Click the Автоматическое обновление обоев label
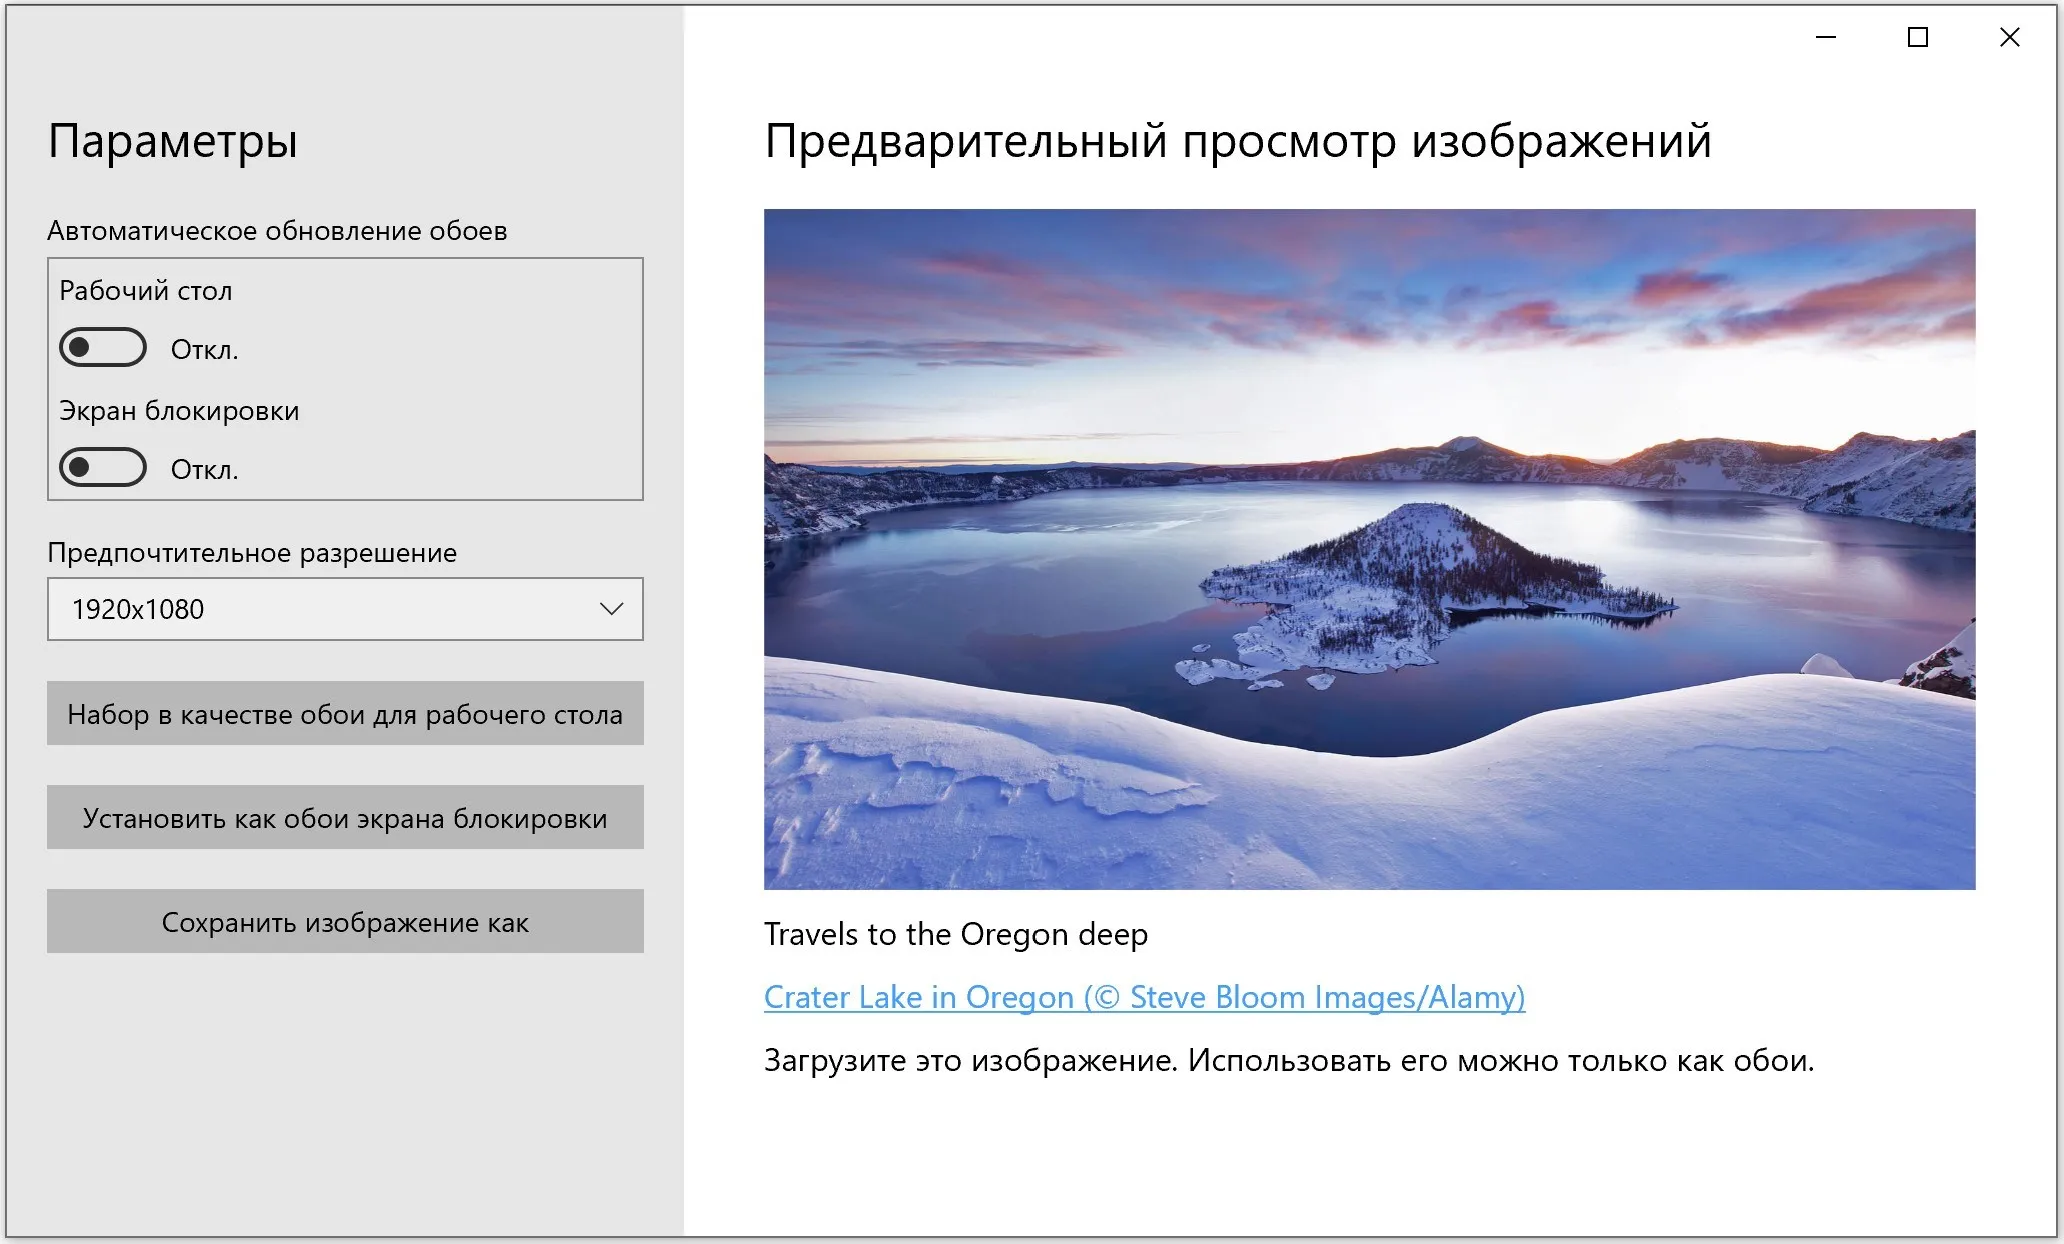The image size is (2064, 1244). tap(277, 231)
